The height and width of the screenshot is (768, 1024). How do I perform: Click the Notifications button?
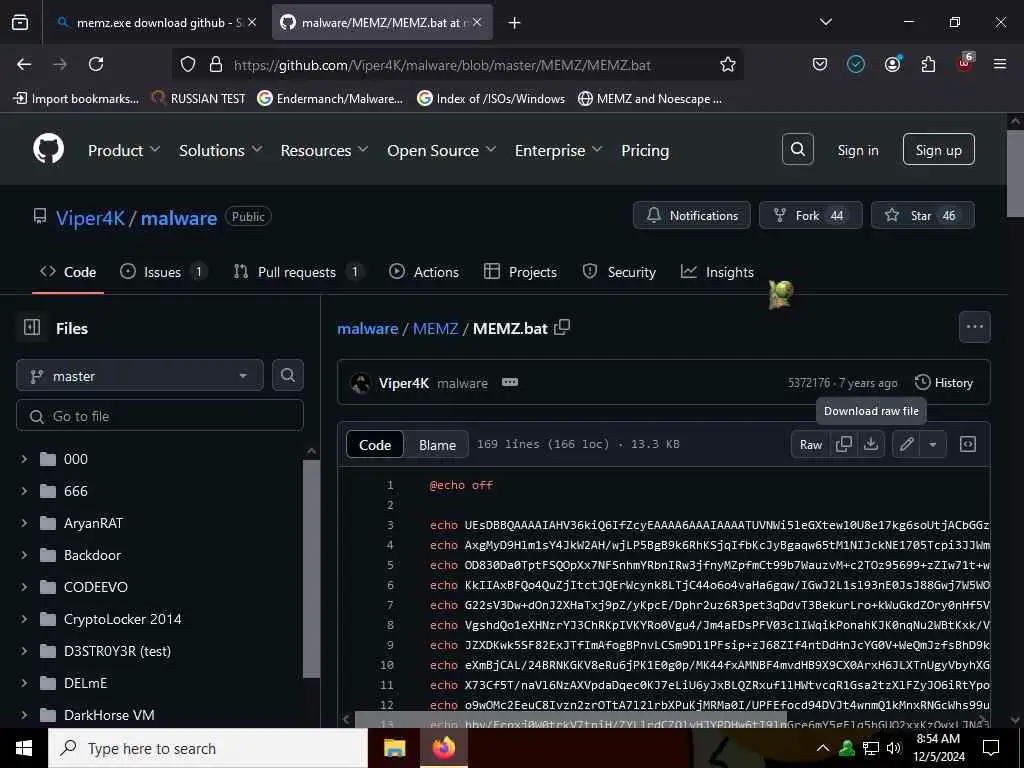(692, 215)
